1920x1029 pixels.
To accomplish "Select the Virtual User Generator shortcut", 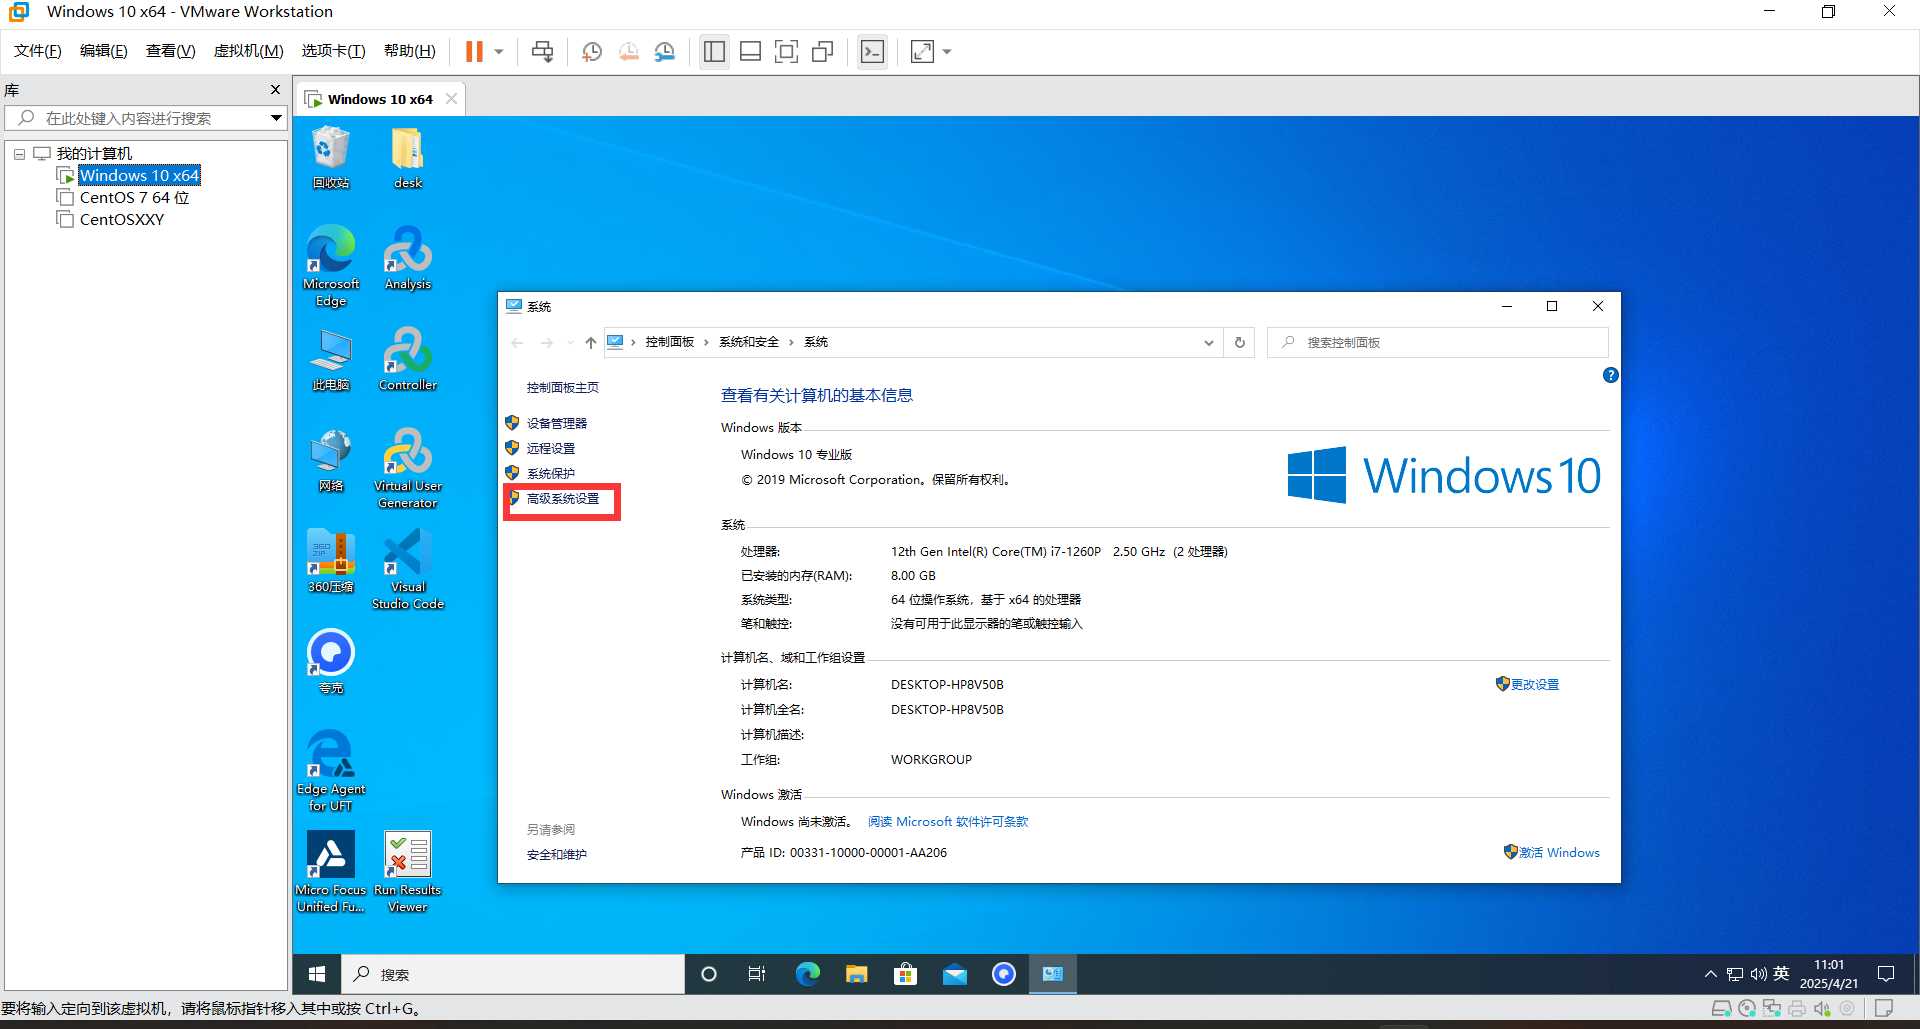I will pos(408,467).
